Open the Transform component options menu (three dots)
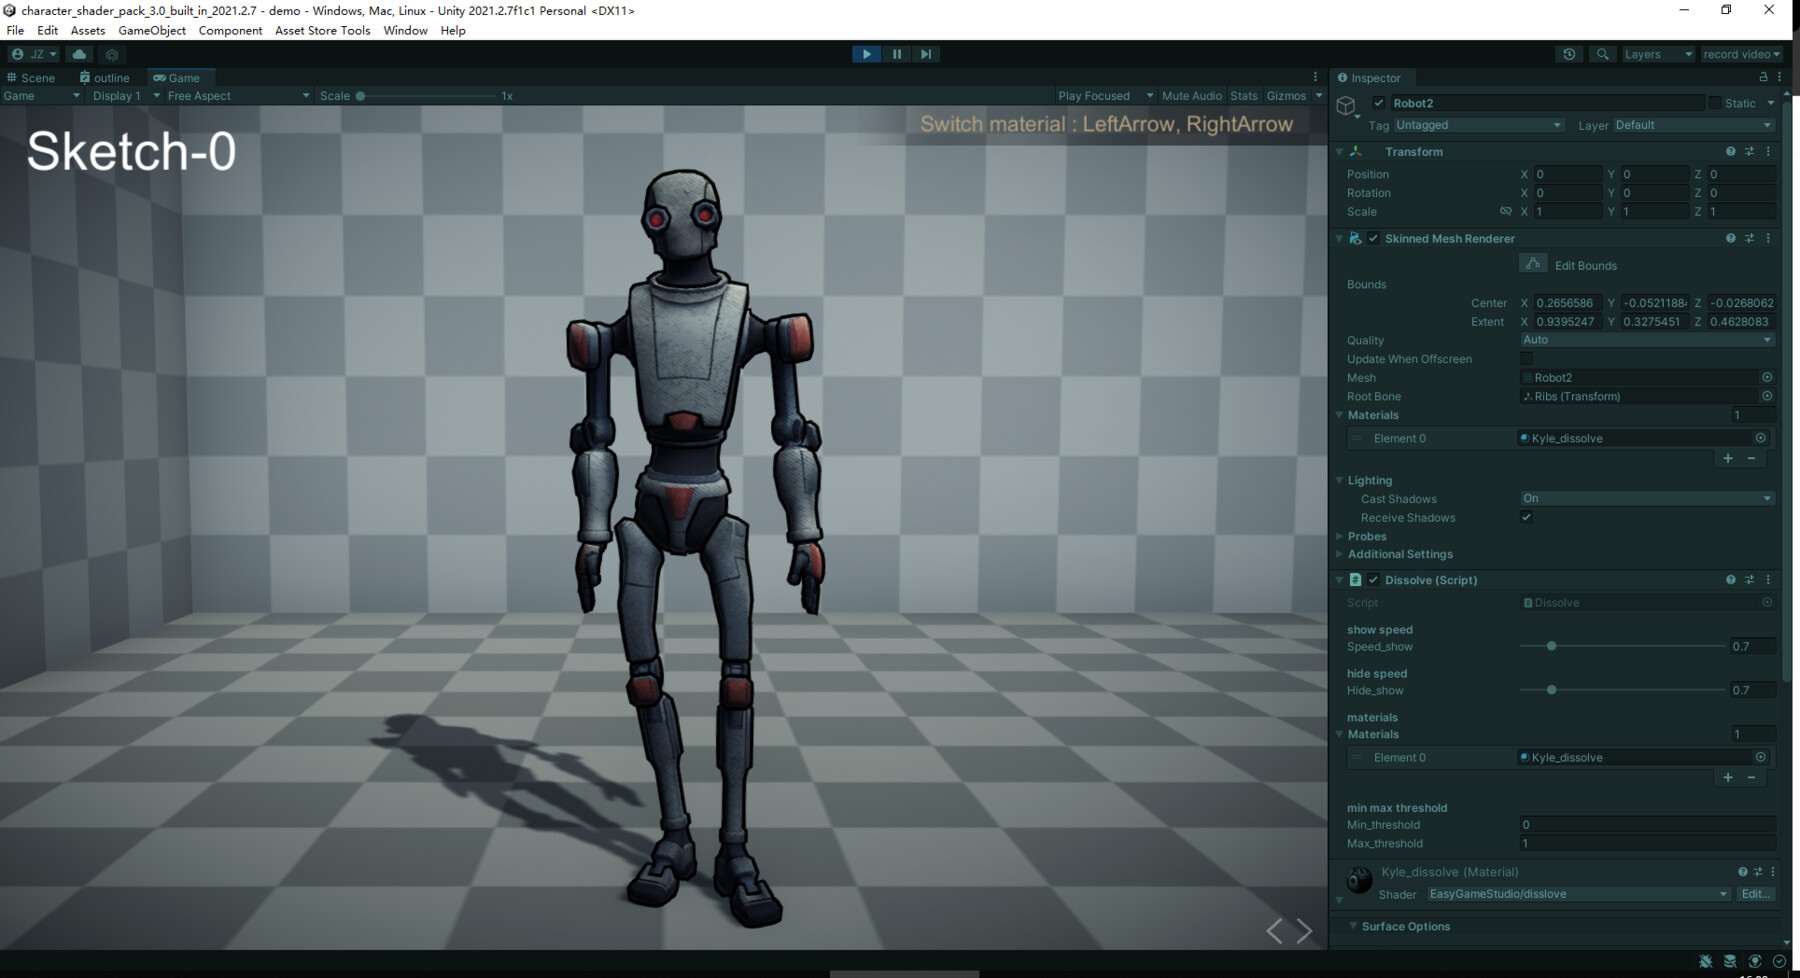The width and height of the screenshot is (1800, 978). tap(1768, 151)
